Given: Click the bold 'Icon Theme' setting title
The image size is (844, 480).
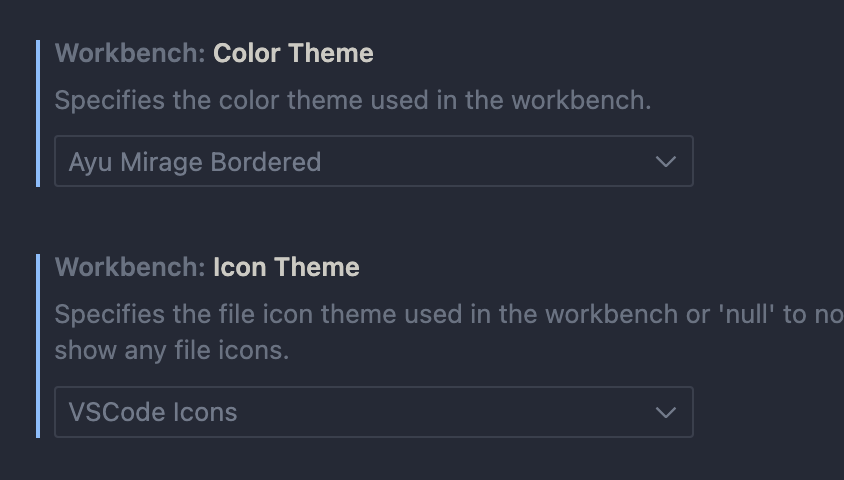Looking at the screenshot, I should tap(286, 267).
